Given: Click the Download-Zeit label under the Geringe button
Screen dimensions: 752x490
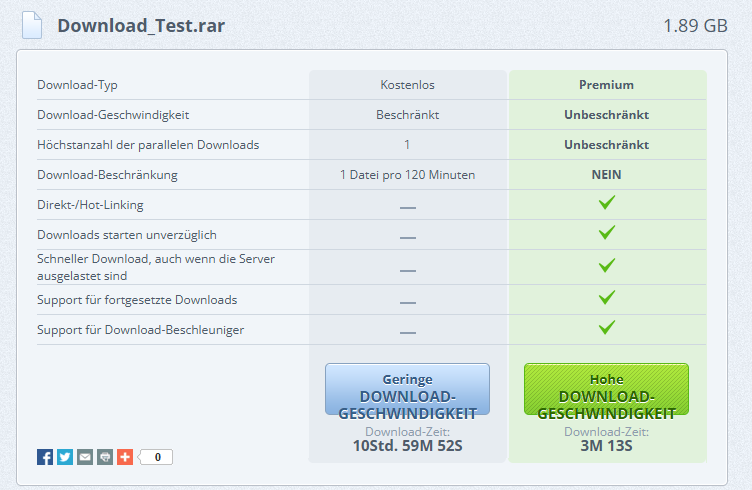Looking at the screenshot, I should (408, 432).
